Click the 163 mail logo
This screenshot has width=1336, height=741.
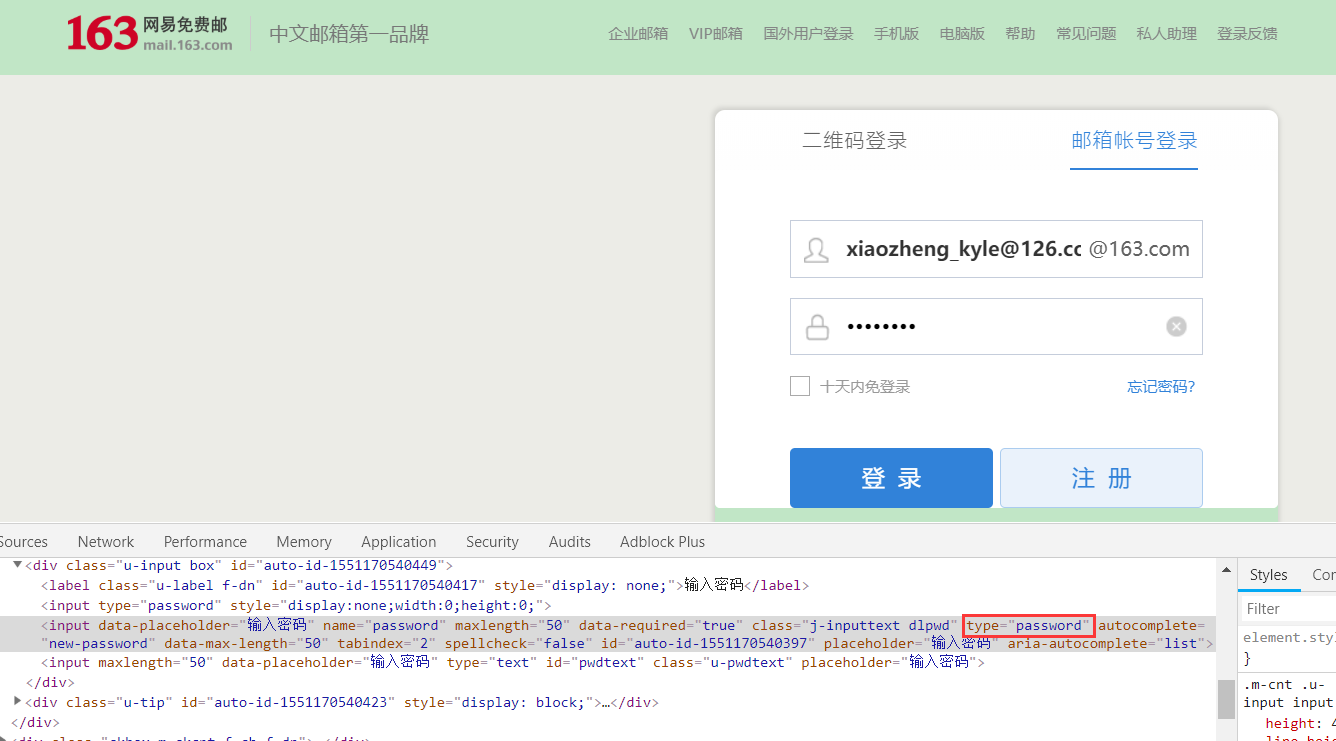(x=149, y=33)
